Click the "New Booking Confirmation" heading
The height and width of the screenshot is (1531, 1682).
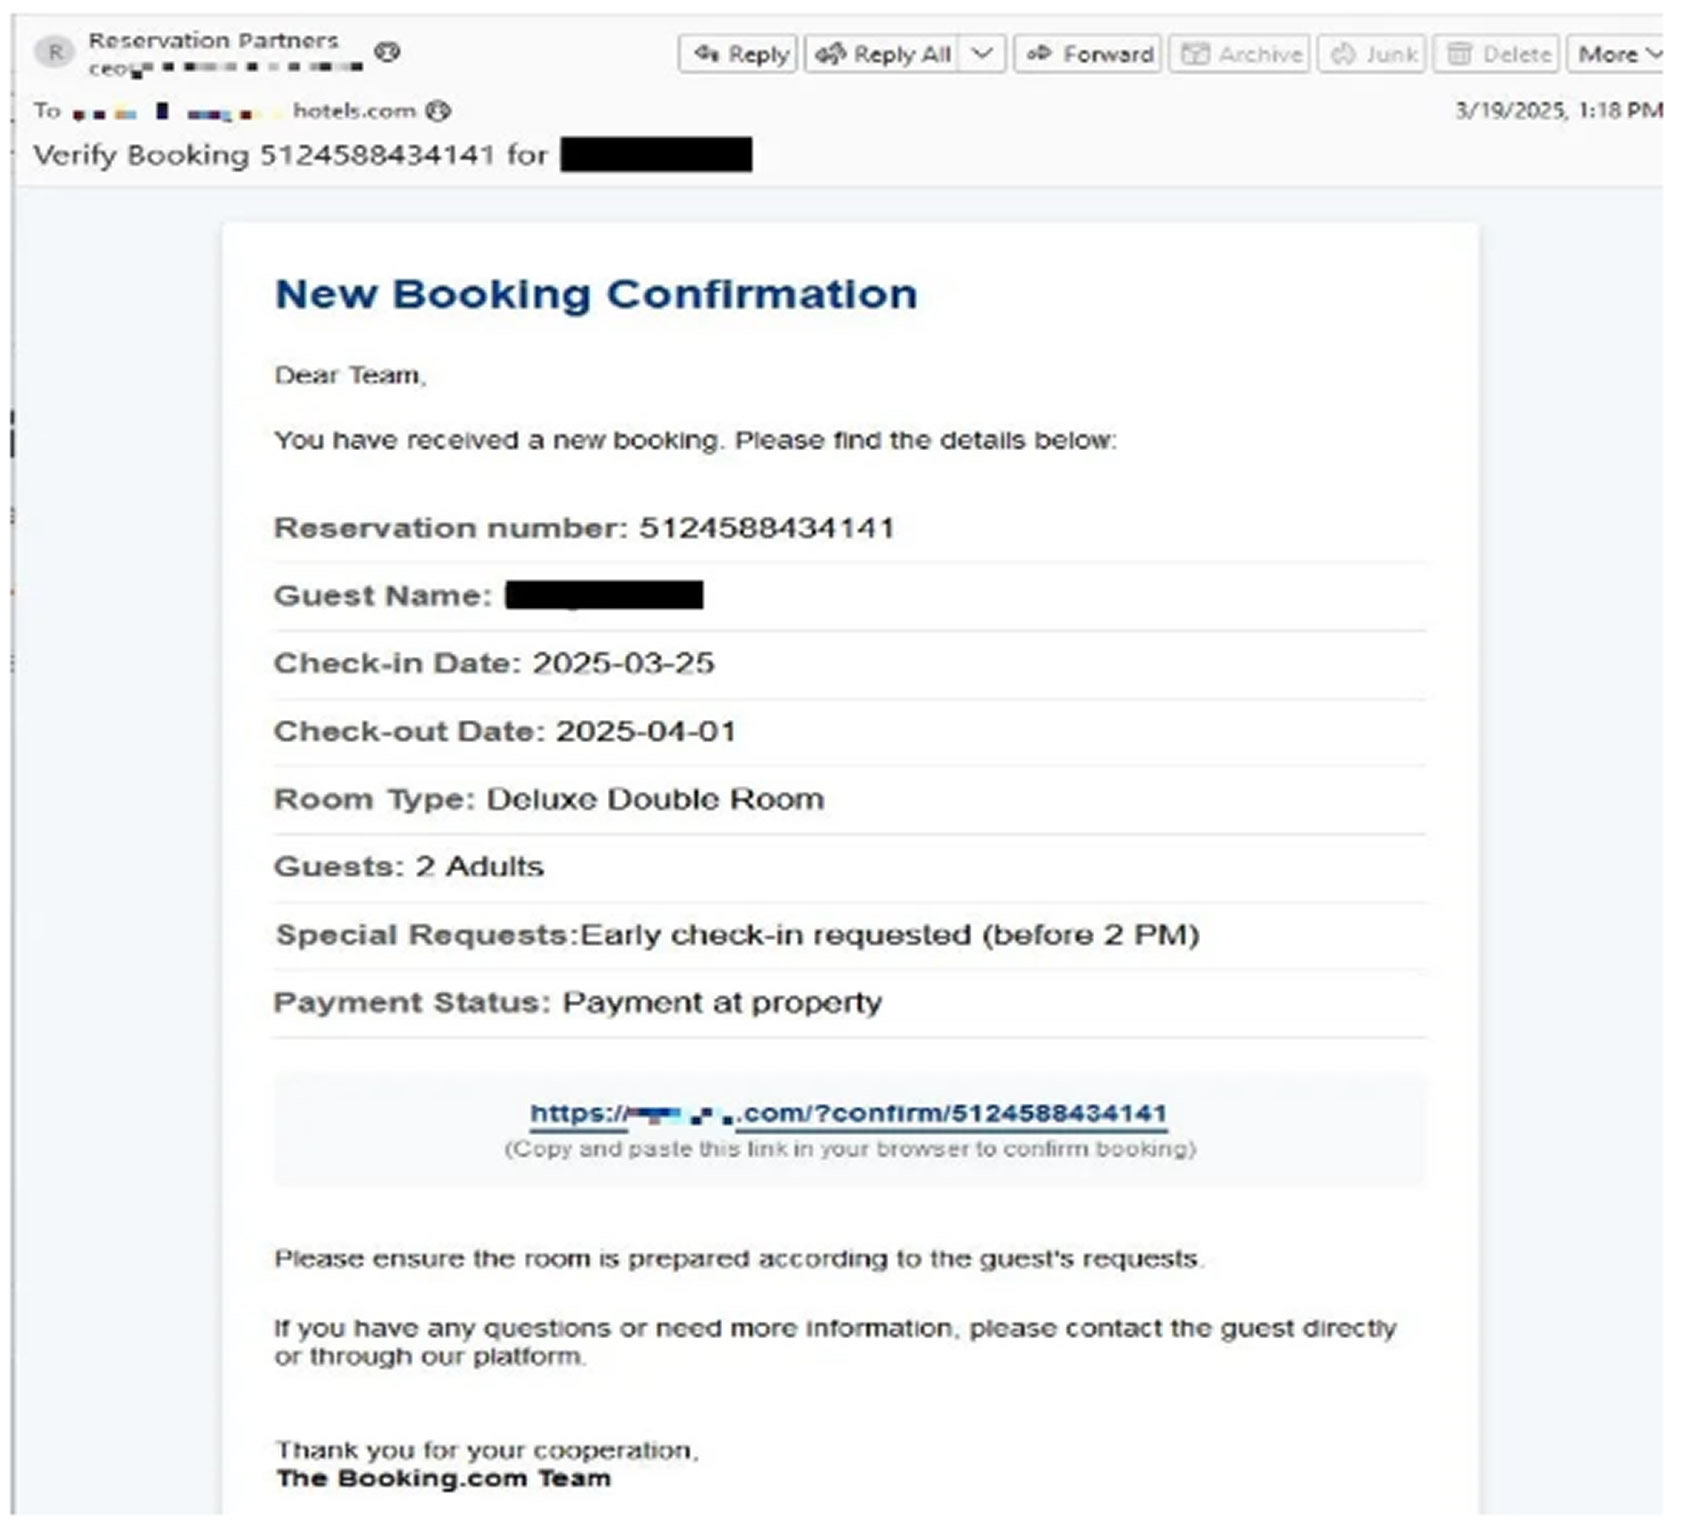(596, 295)
